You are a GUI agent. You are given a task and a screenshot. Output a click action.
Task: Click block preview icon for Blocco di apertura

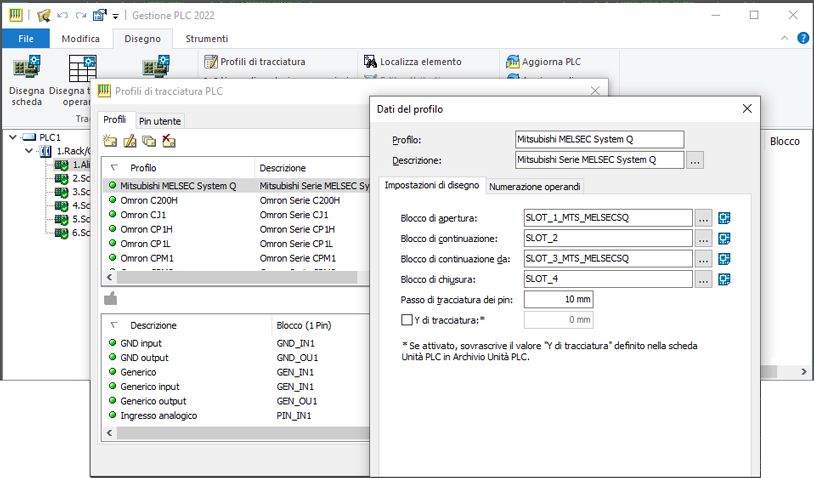point(725,218)
